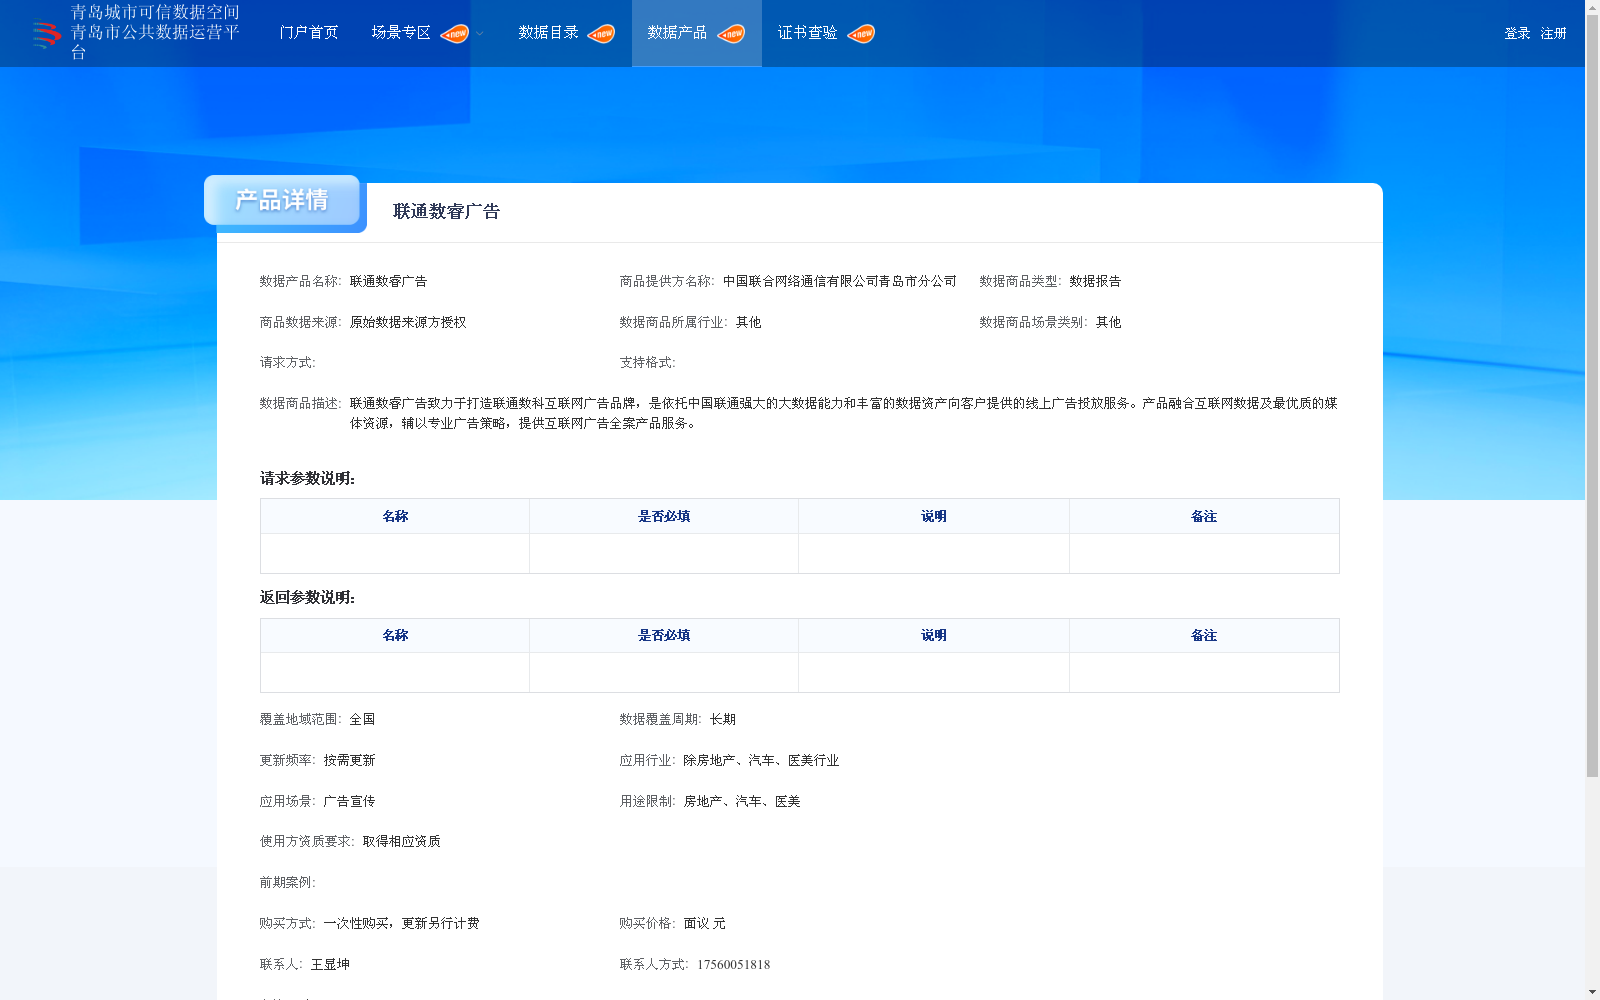
Task: Click the value 原始数据来源方授权
Action: tap(408, 323)
